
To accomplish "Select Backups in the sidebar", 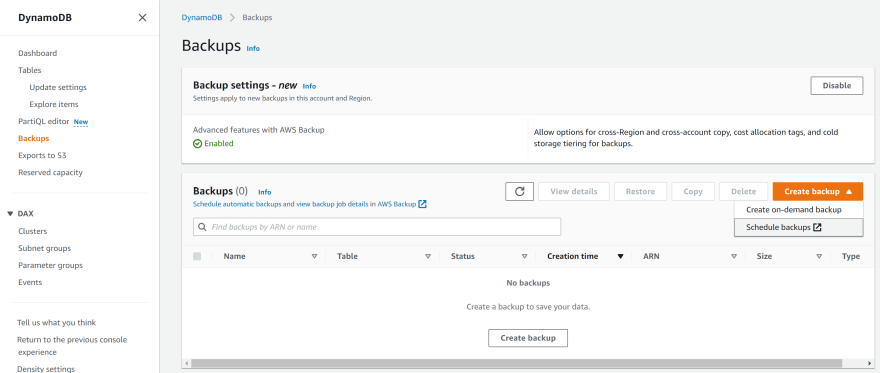I will (34, 139).
